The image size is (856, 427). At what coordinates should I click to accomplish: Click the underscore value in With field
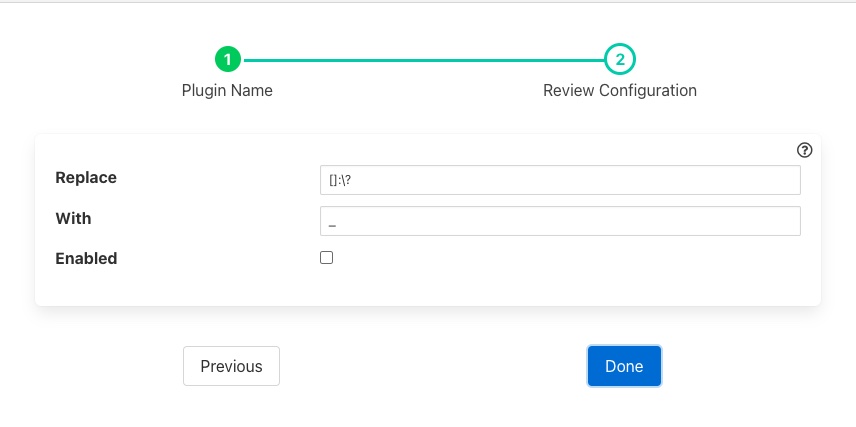(332, 223)
